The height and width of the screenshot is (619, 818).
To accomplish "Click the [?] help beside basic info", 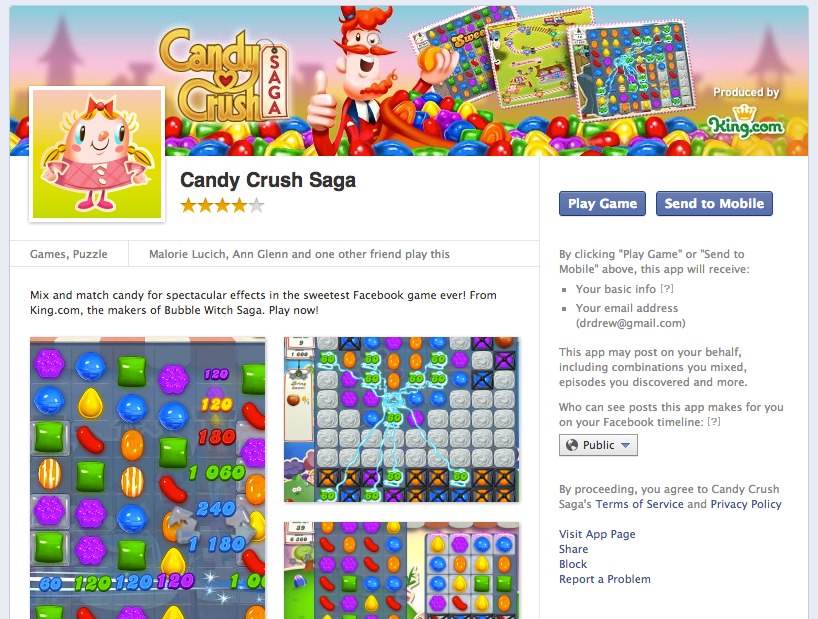I will click(666, 288).
